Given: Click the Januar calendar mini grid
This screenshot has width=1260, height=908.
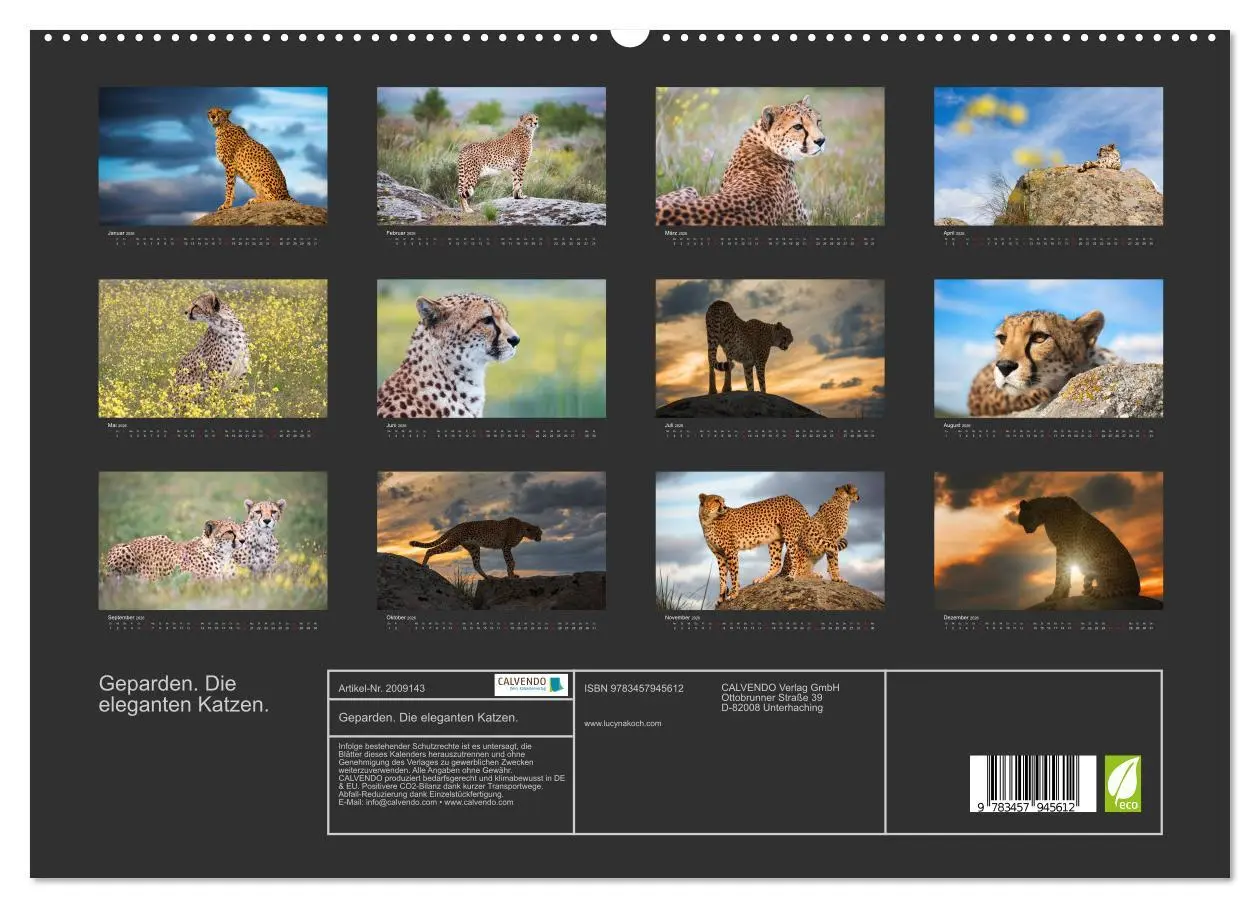Looking at the screenshot, I should [214, 240].
